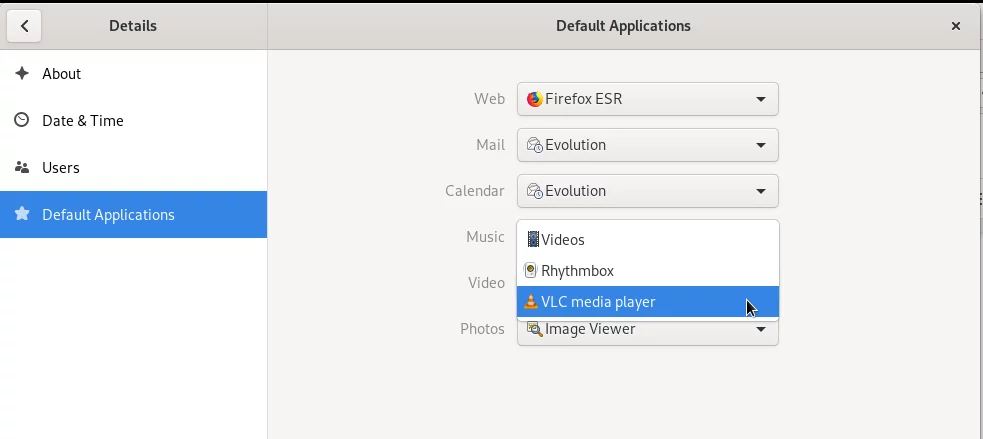Open the Web default application dropdown
This screenshot has height=439, width=983.
648,99
